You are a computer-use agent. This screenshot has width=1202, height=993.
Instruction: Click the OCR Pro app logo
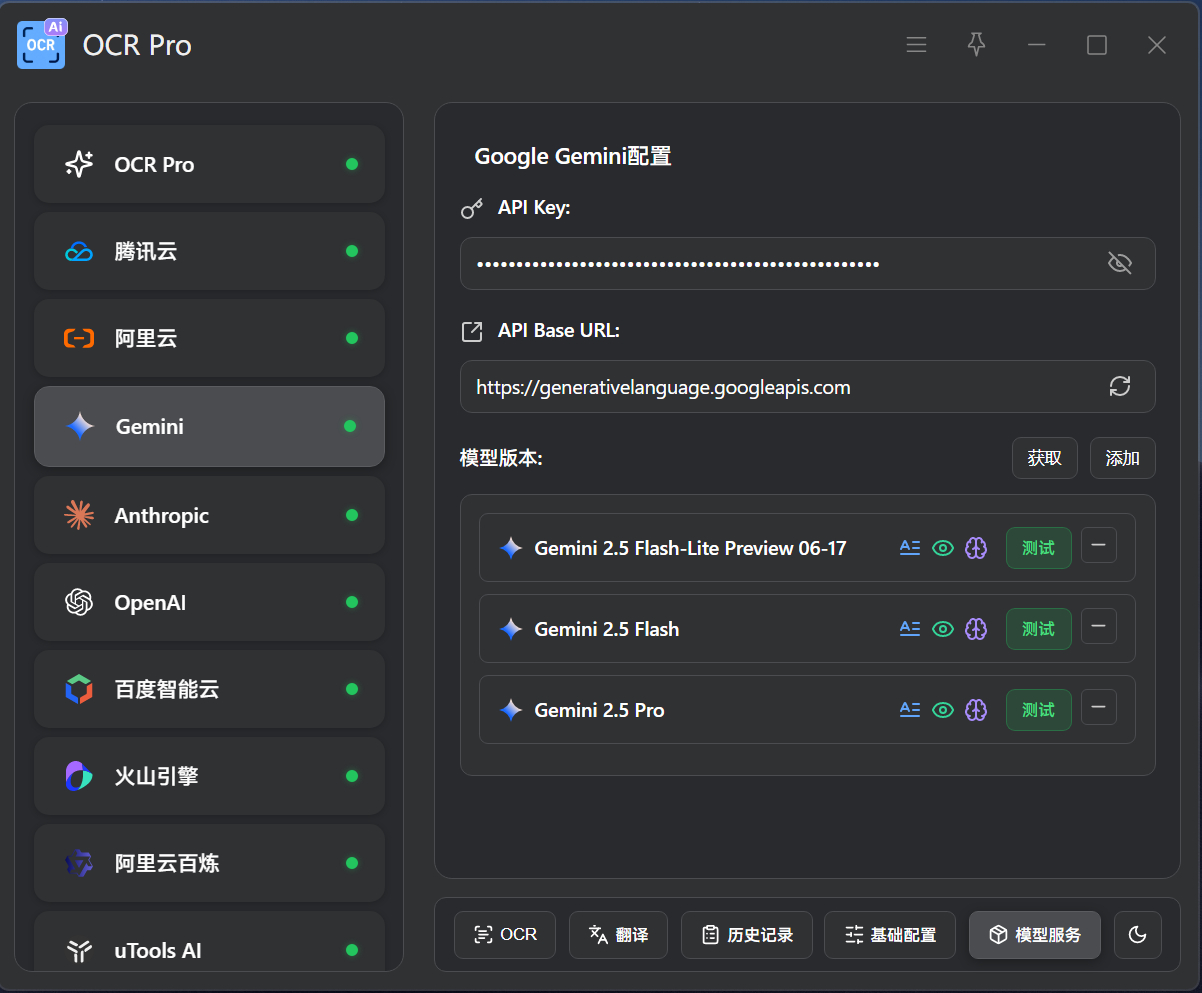[42, 44]
